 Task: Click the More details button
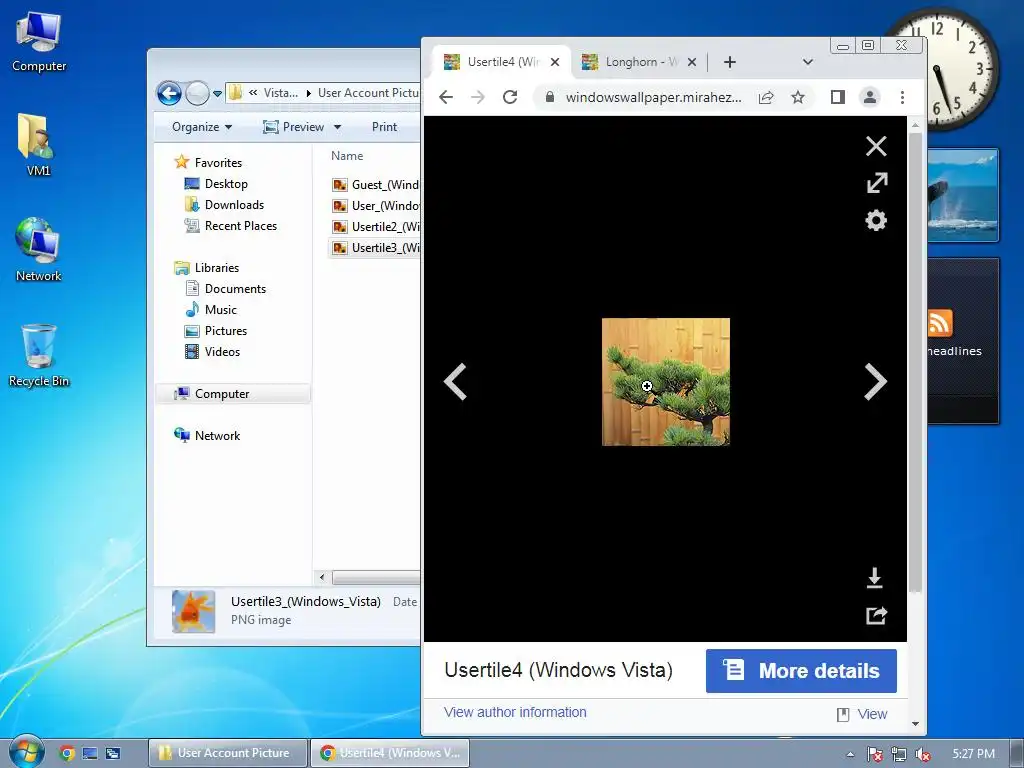pos(801,671)
